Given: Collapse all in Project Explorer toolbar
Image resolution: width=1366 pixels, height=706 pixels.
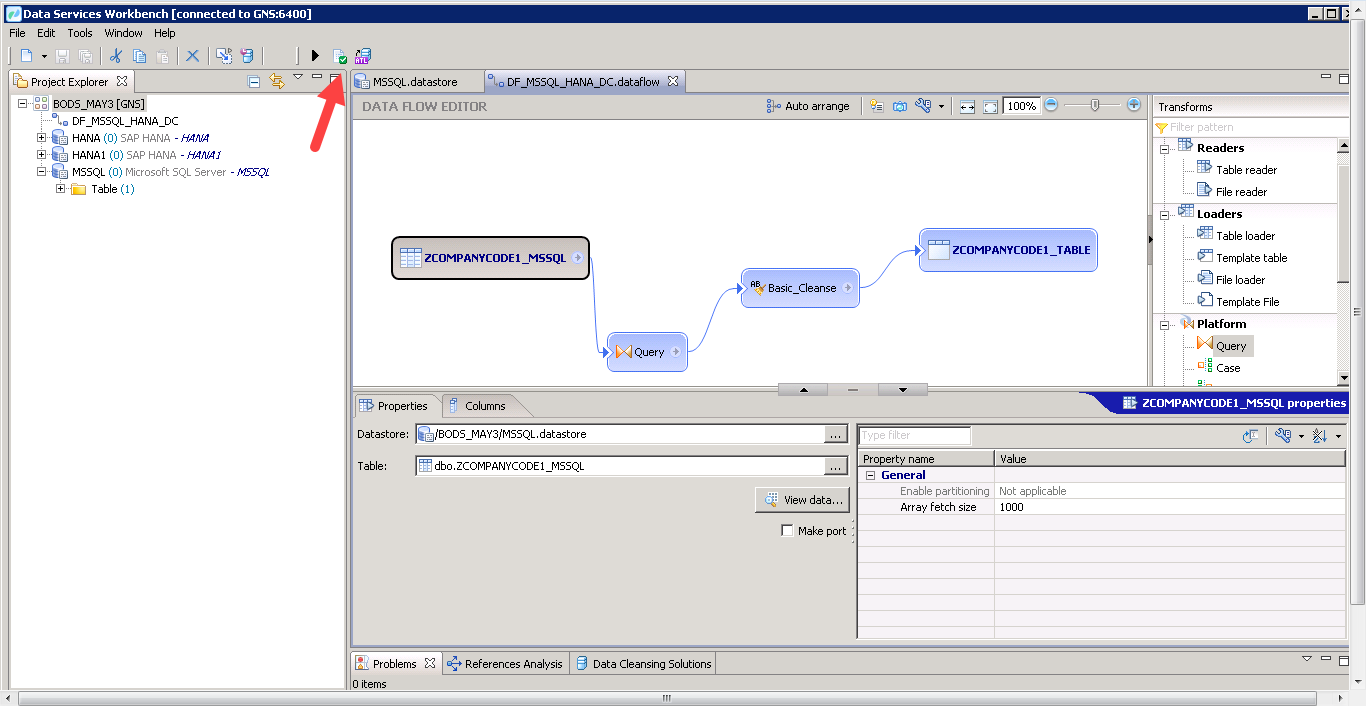Looking at the screenshot, I should click(254, 82).
